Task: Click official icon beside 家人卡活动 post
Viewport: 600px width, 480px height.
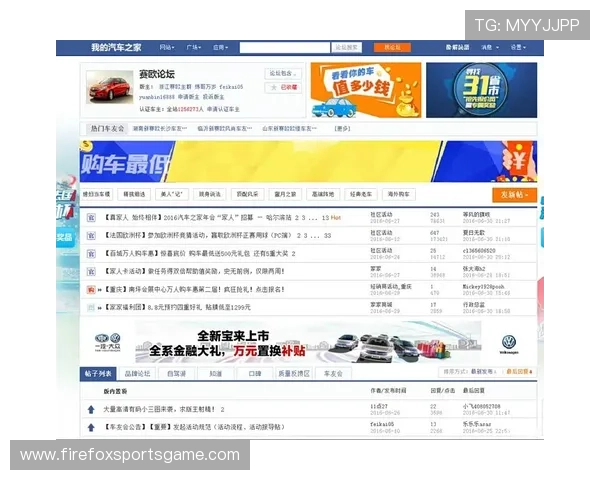Action: pos(91,272)
